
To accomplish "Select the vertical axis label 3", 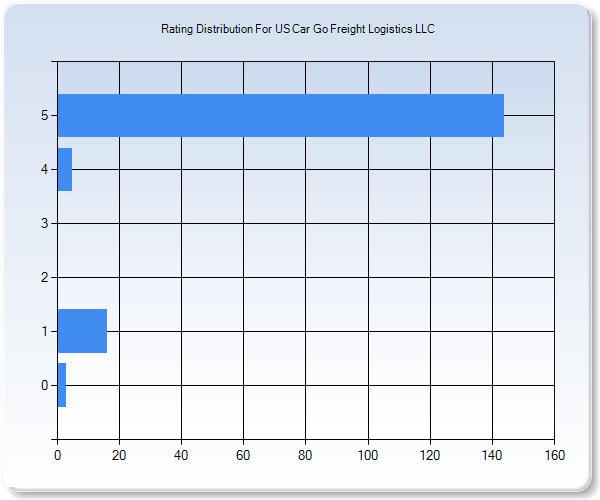I will (x=44, y=224).
